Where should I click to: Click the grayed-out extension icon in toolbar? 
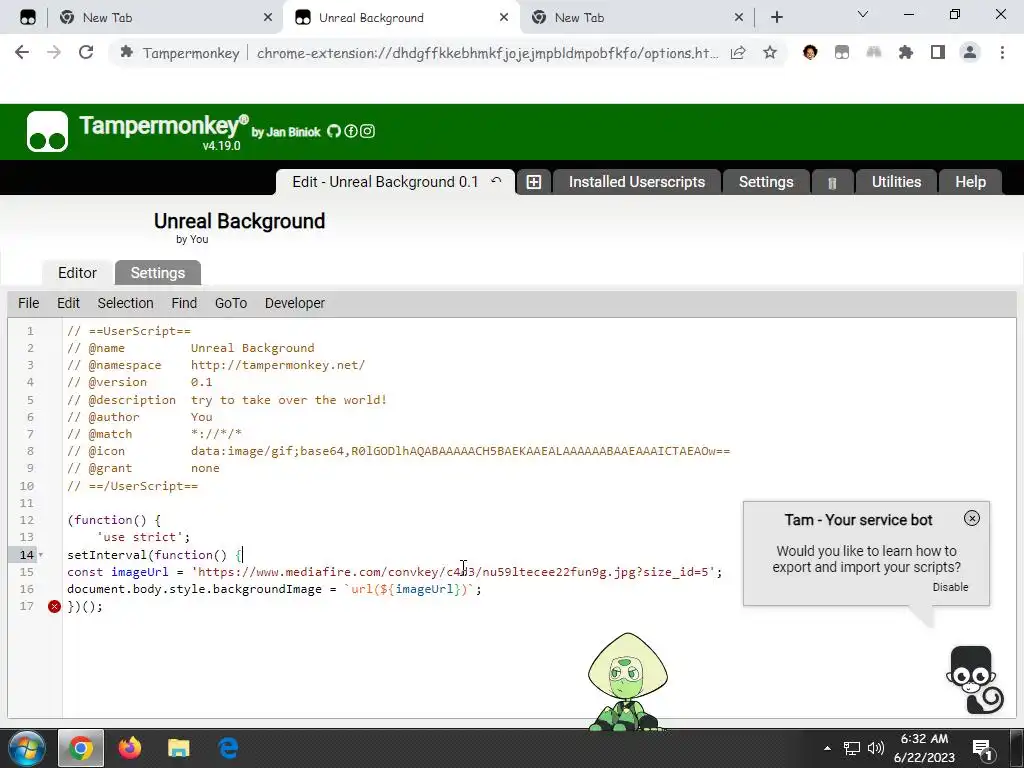874,53
